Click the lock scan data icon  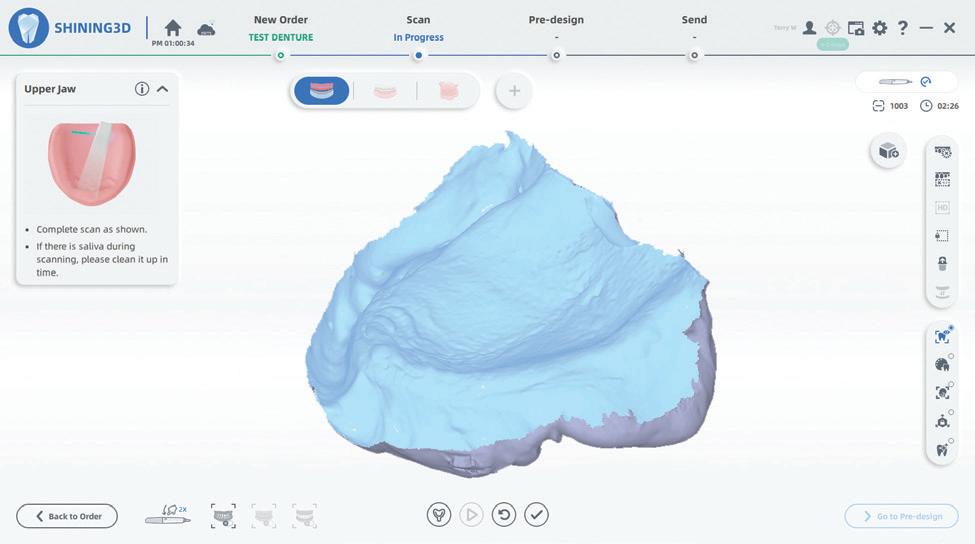[943, 264]
